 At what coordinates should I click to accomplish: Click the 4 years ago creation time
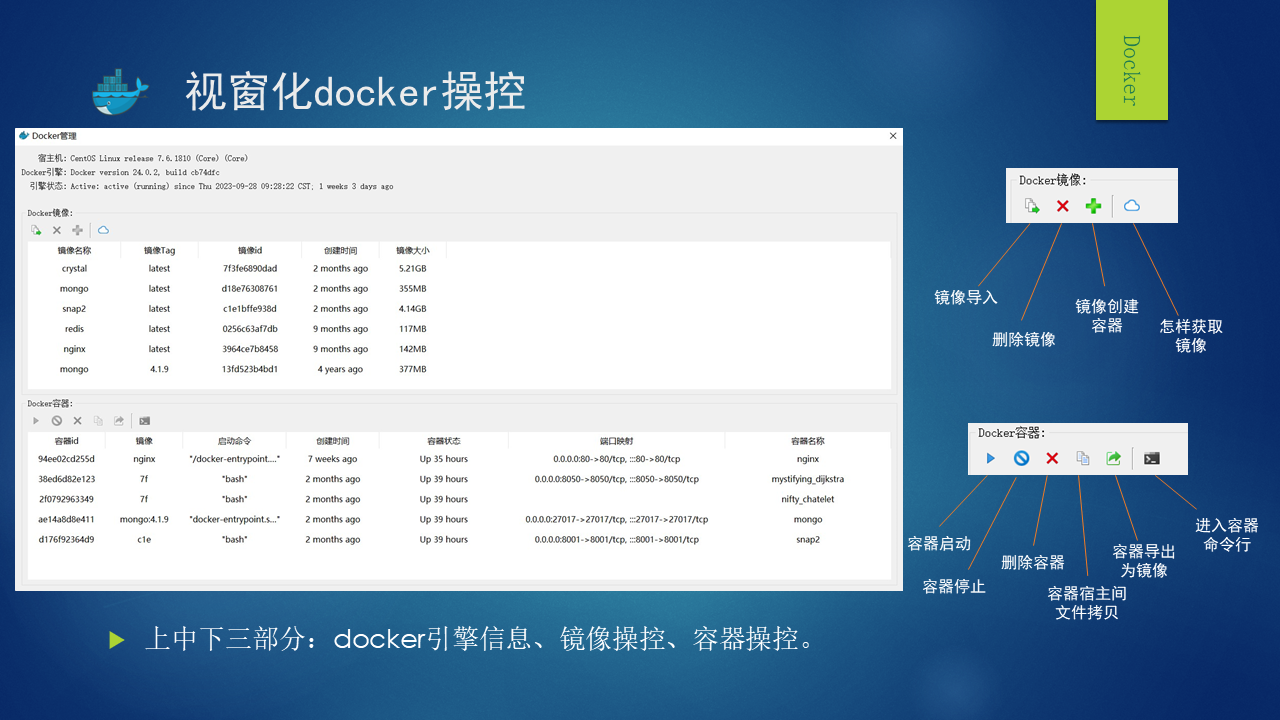[x=340, y=369]
